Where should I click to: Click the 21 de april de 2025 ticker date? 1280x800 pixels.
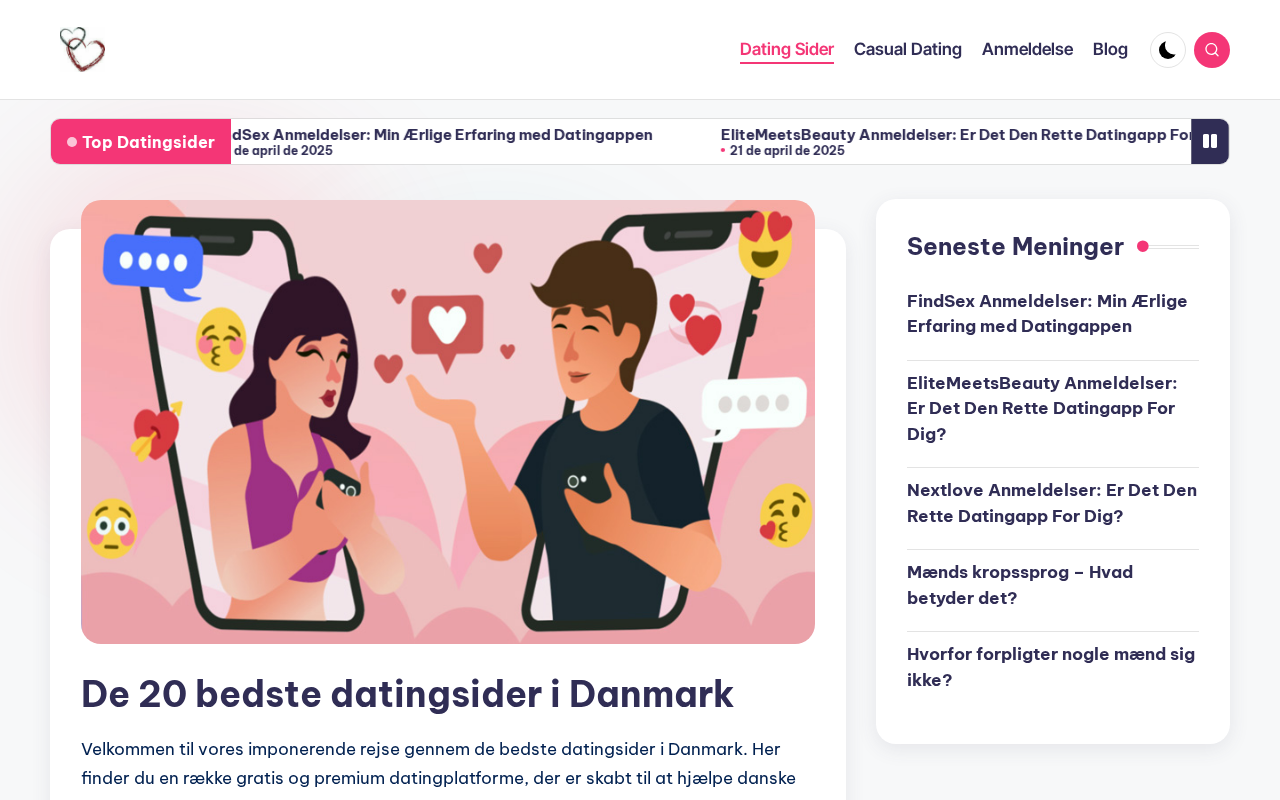787,151
